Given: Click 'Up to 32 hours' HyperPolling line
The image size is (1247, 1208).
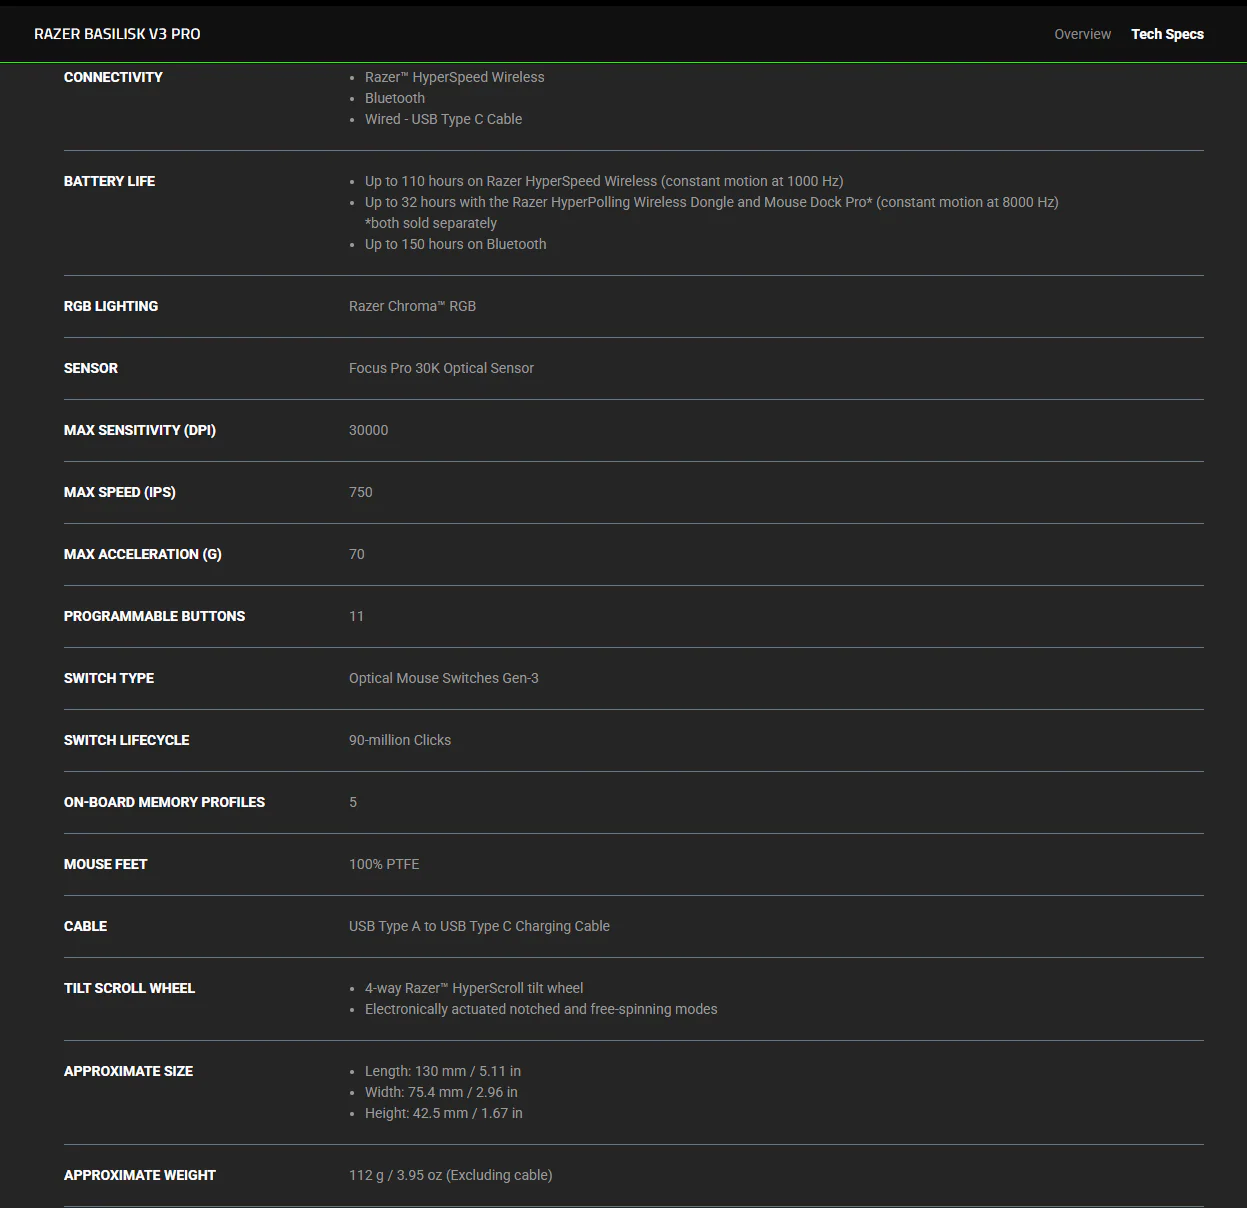Looking at the screenshot, I should pos(712,202).
